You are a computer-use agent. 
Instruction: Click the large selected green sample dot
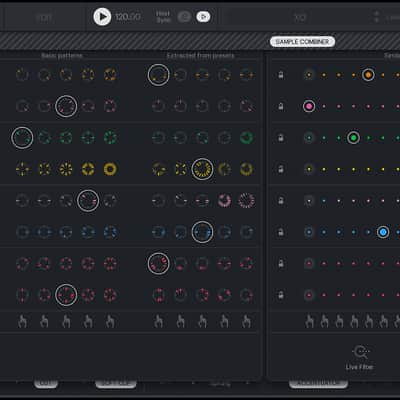pos(353,138)
